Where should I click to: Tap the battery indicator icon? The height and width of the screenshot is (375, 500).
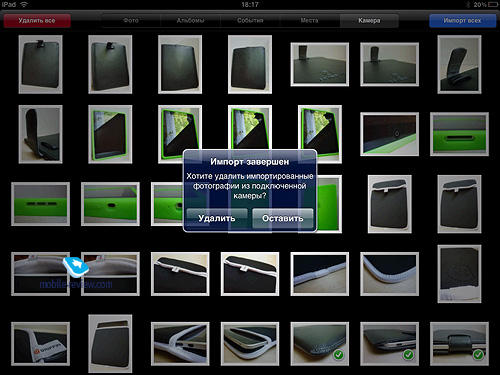493,5
